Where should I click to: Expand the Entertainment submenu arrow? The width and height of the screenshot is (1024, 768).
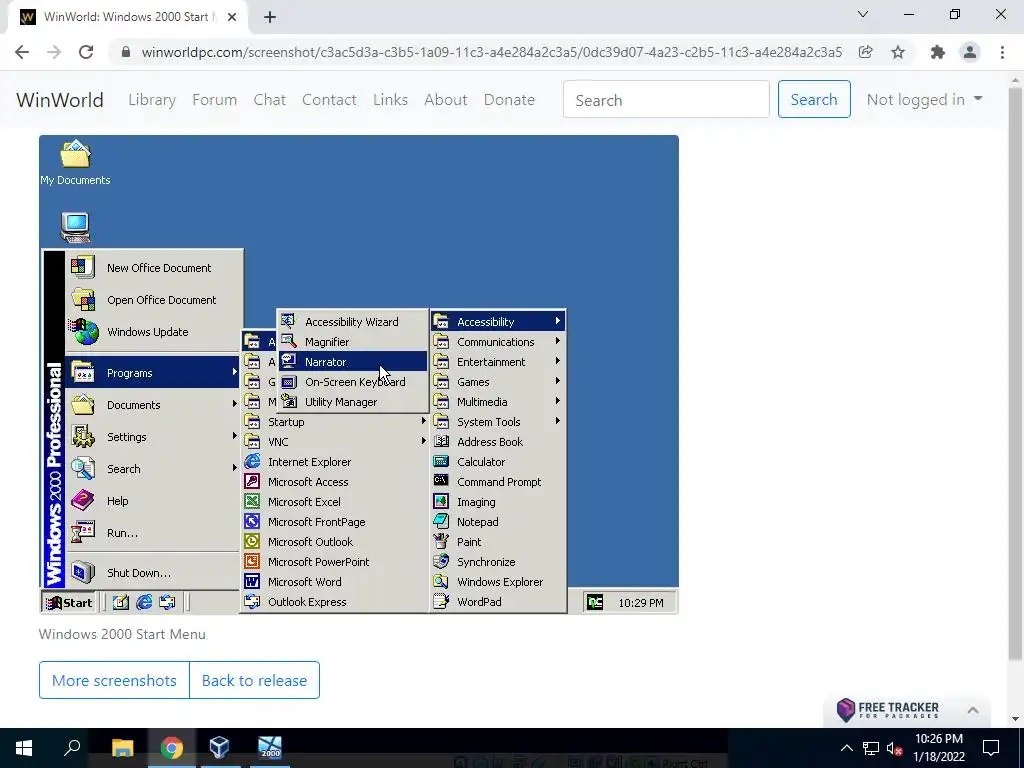pyautogui.click(x=557, y=361)
